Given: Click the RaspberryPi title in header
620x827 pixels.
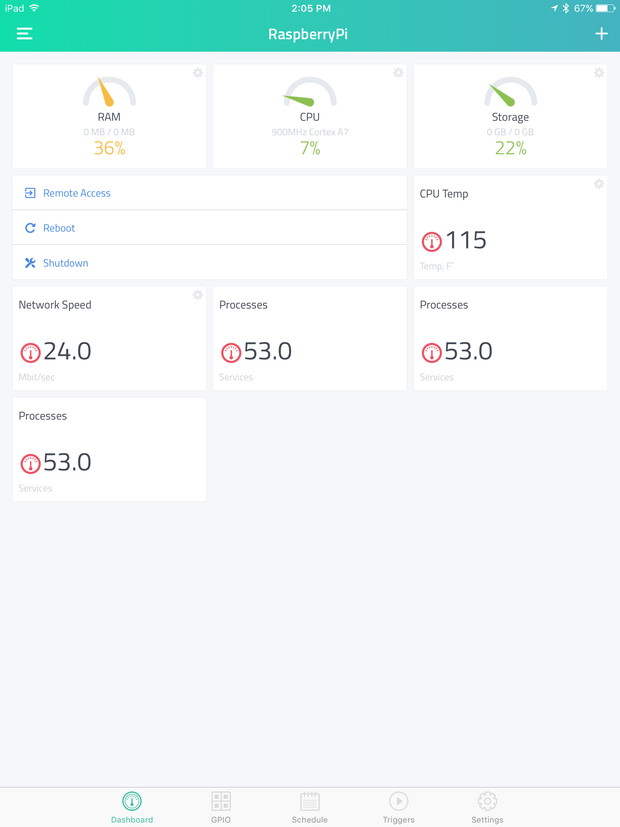Looking at the screenshot, I should coord(308,34).
